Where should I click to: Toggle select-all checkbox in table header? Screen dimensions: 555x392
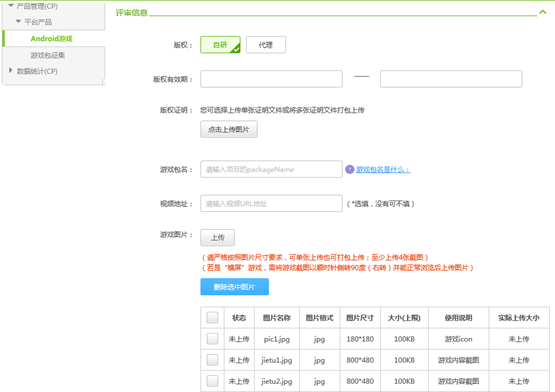[212, 318]
